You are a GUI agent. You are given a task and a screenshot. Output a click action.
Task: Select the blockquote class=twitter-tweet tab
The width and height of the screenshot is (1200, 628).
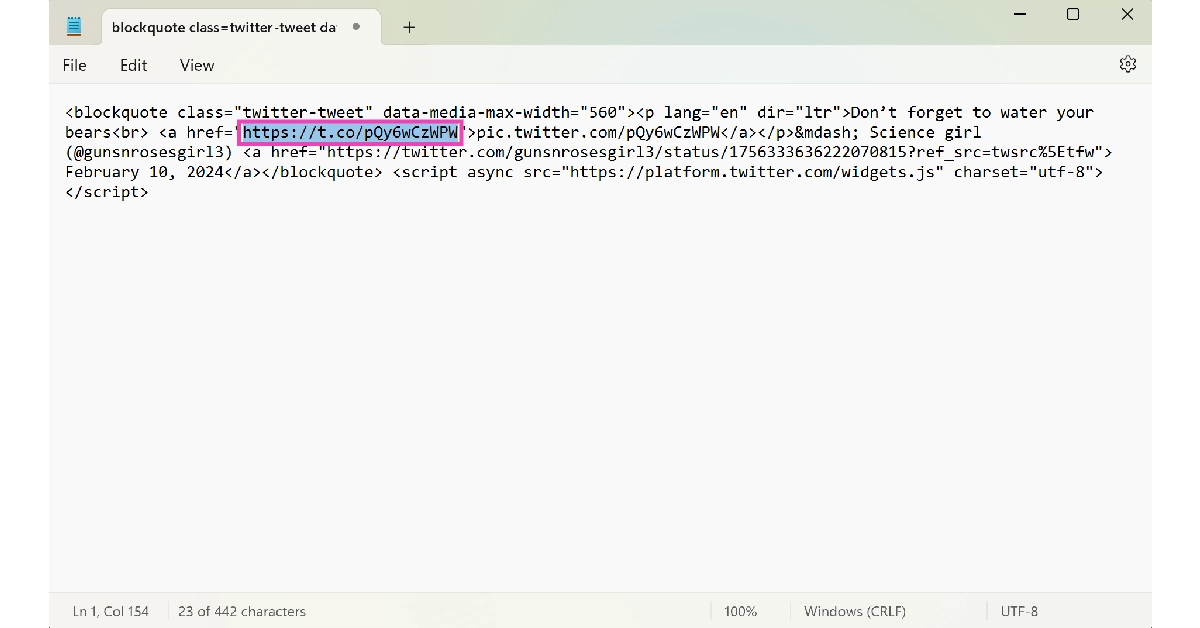click(x=223, y=27)
